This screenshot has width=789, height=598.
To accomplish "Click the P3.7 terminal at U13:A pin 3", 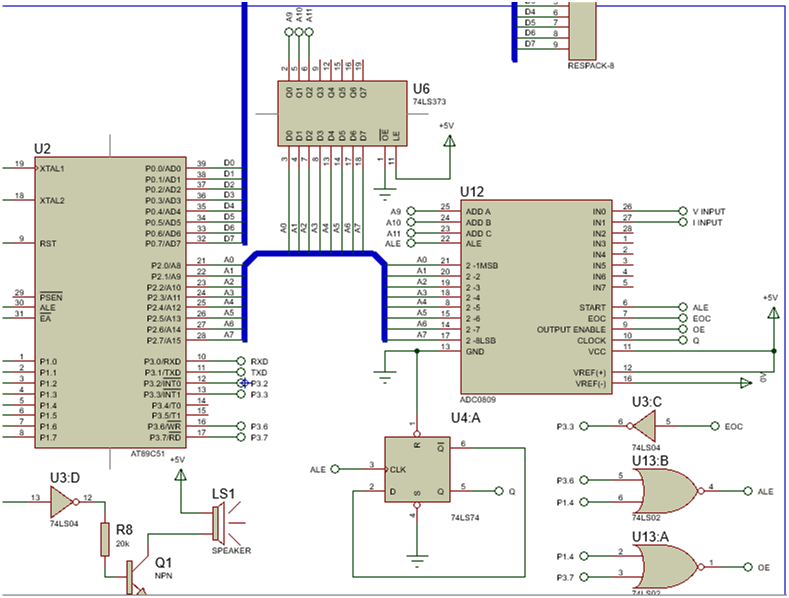I will pyautogui.click(x=584, y=577).
